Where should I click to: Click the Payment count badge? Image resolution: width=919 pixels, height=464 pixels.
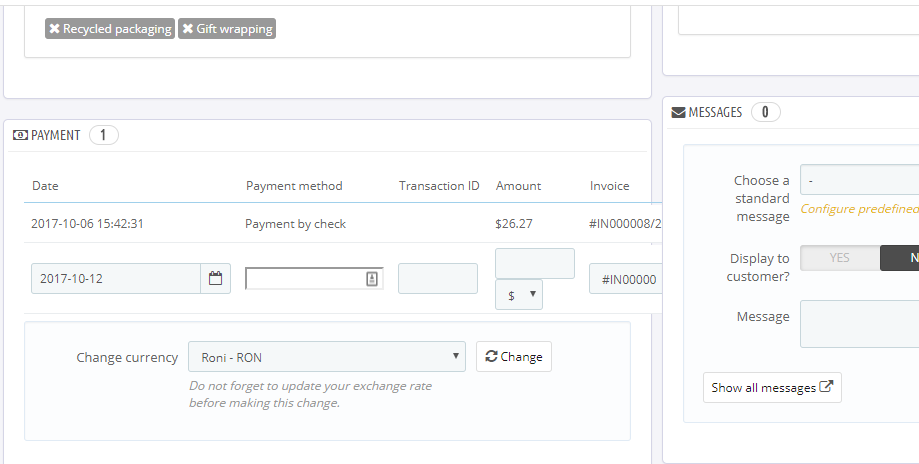(x=104, y=135)
